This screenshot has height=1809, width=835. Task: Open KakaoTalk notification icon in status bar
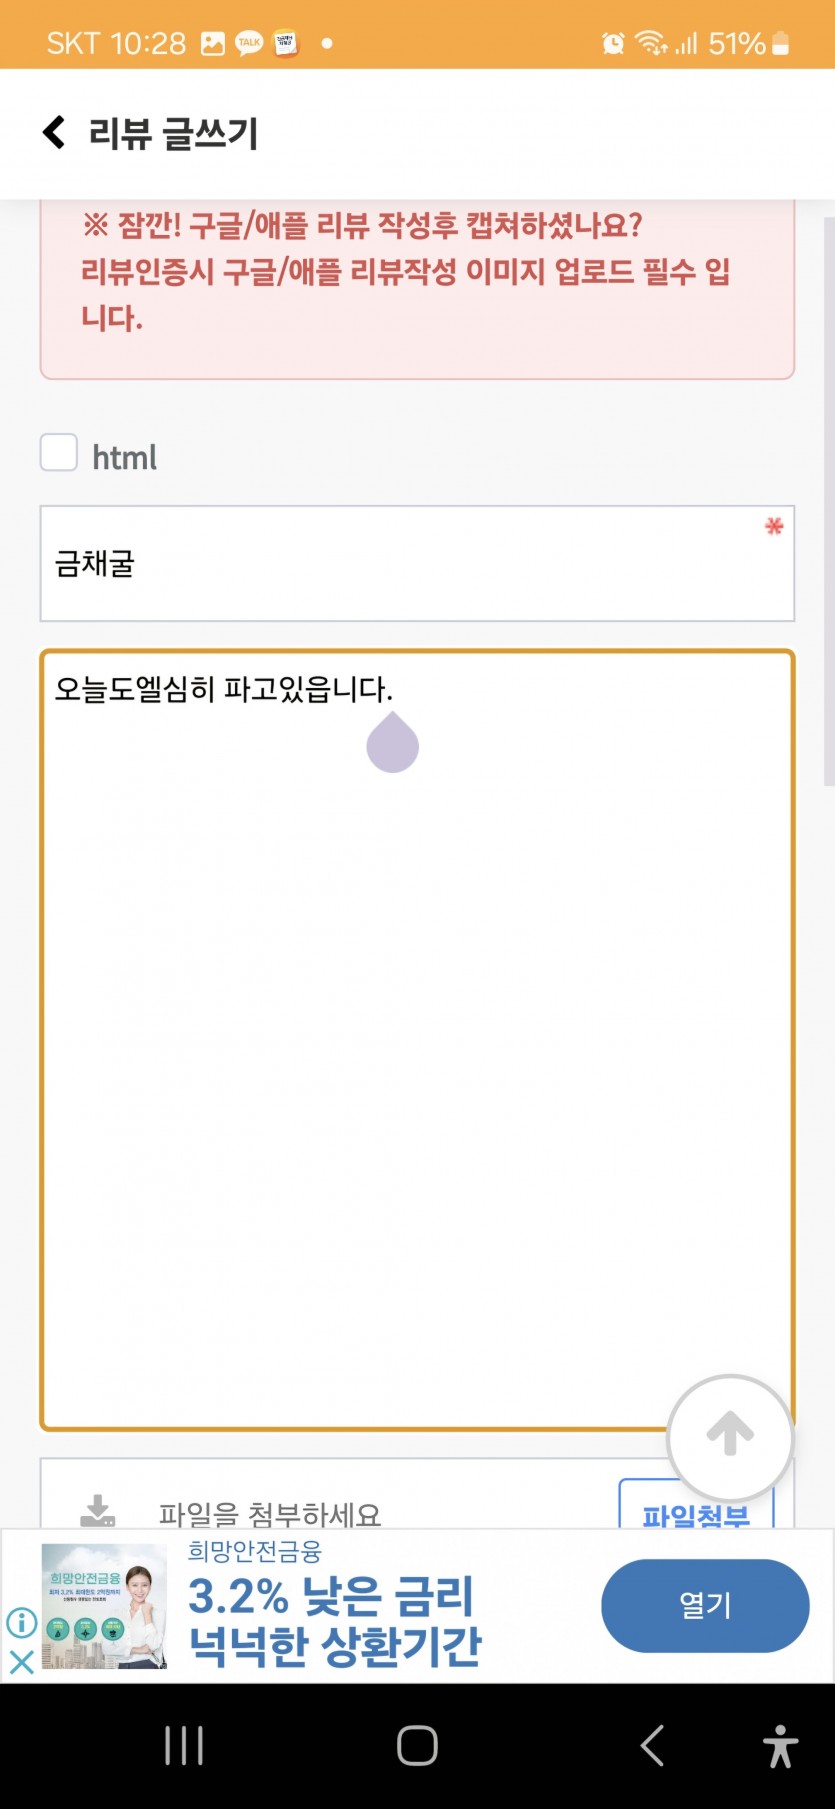249,43
